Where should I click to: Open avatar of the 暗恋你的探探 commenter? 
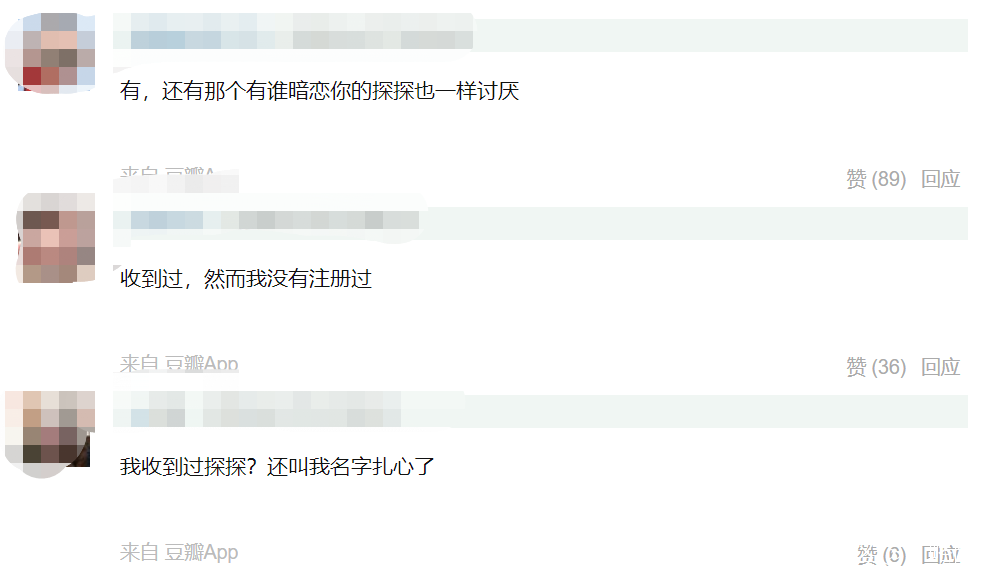click(x=50, y=53)
